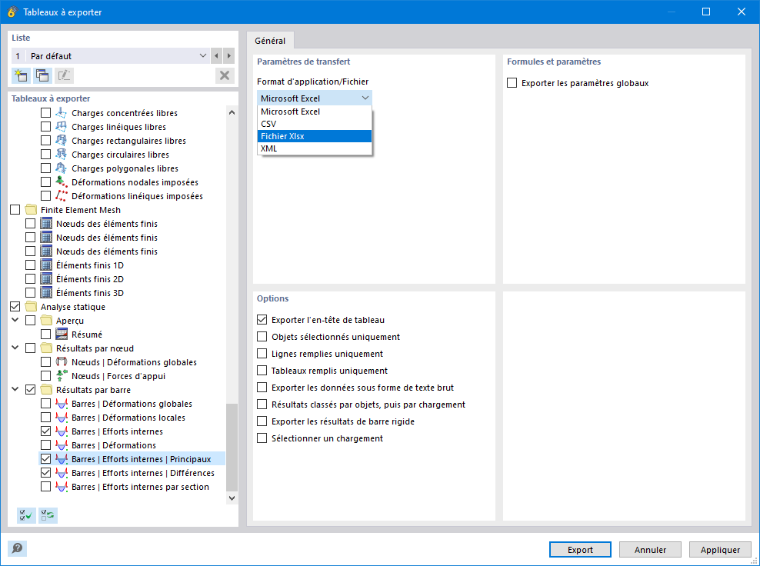Screen dimensions: 760x566
Task: Check Tableaux remplis uniquement
Action: [x=262, y=371]
